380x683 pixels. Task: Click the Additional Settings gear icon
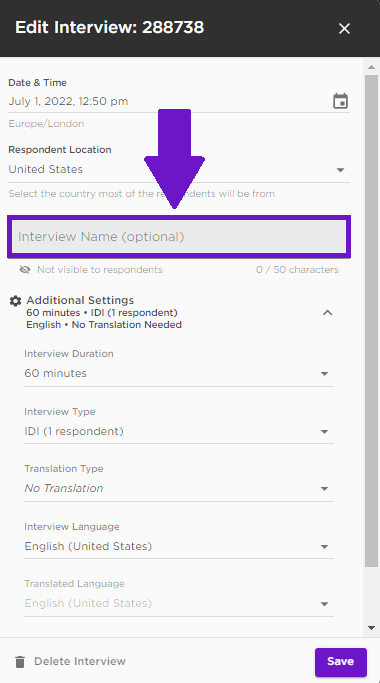[15, 301]
